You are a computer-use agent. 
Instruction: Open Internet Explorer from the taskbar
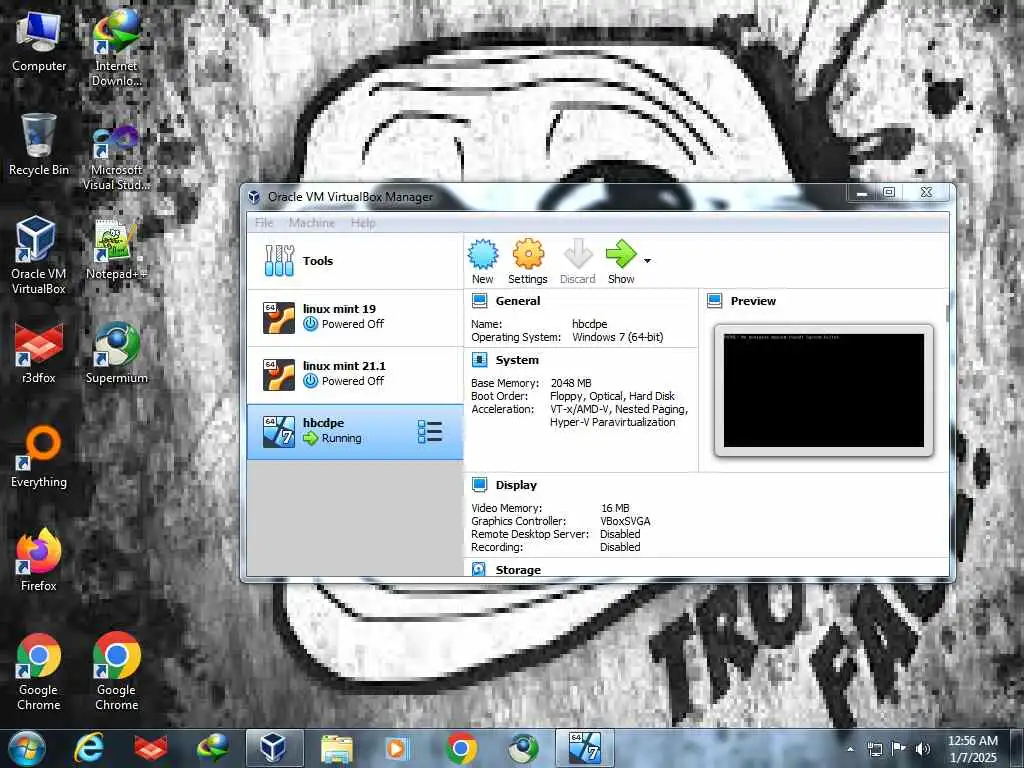[x=88, y=748]
